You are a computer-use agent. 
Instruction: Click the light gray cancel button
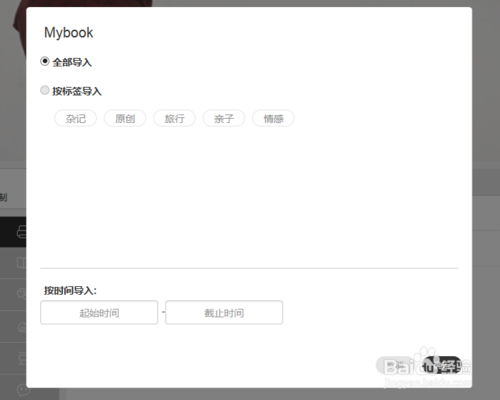(x=396, y=366)
